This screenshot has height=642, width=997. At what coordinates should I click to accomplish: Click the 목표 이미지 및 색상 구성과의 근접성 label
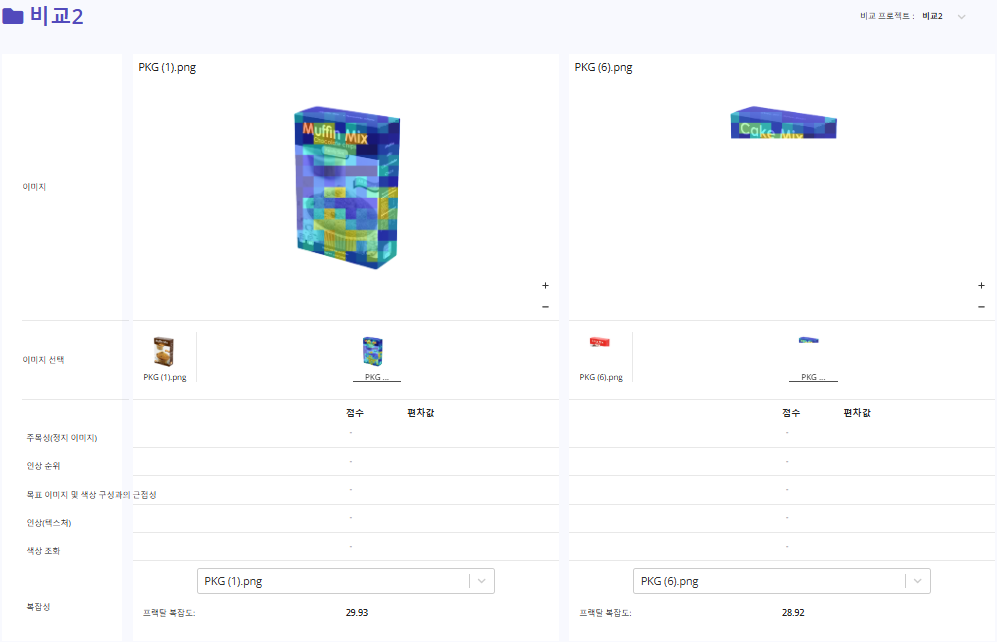pyautogui.click(x=91, y=495)
